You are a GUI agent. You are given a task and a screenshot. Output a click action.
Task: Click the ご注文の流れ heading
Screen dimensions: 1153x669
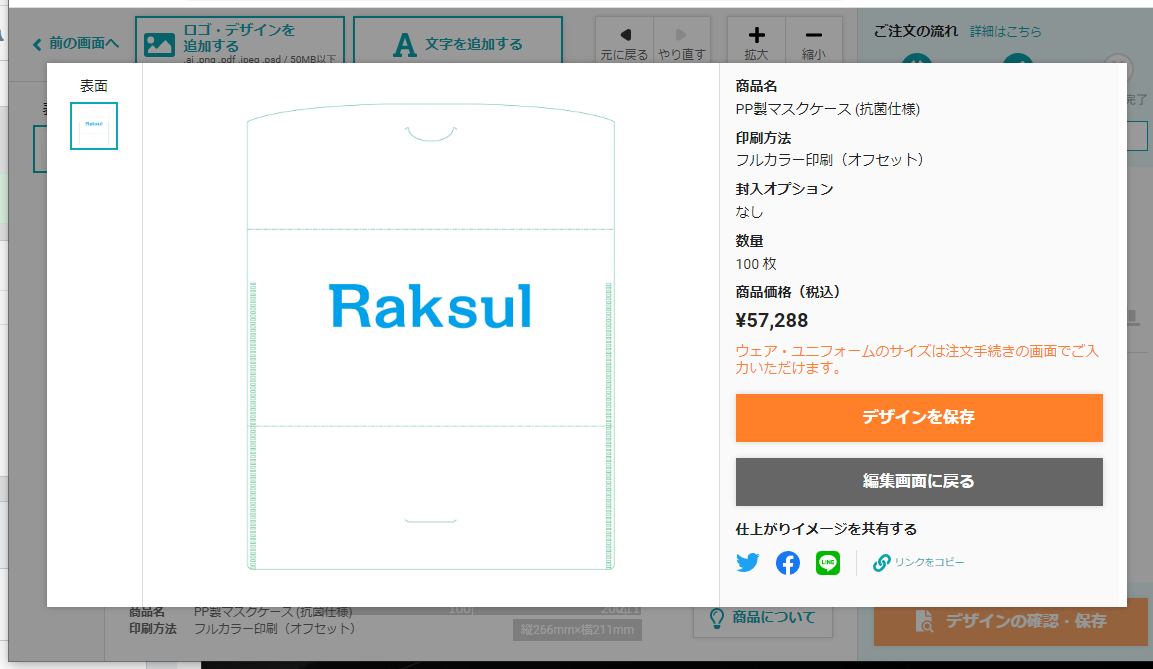click(x=915, y=31)
